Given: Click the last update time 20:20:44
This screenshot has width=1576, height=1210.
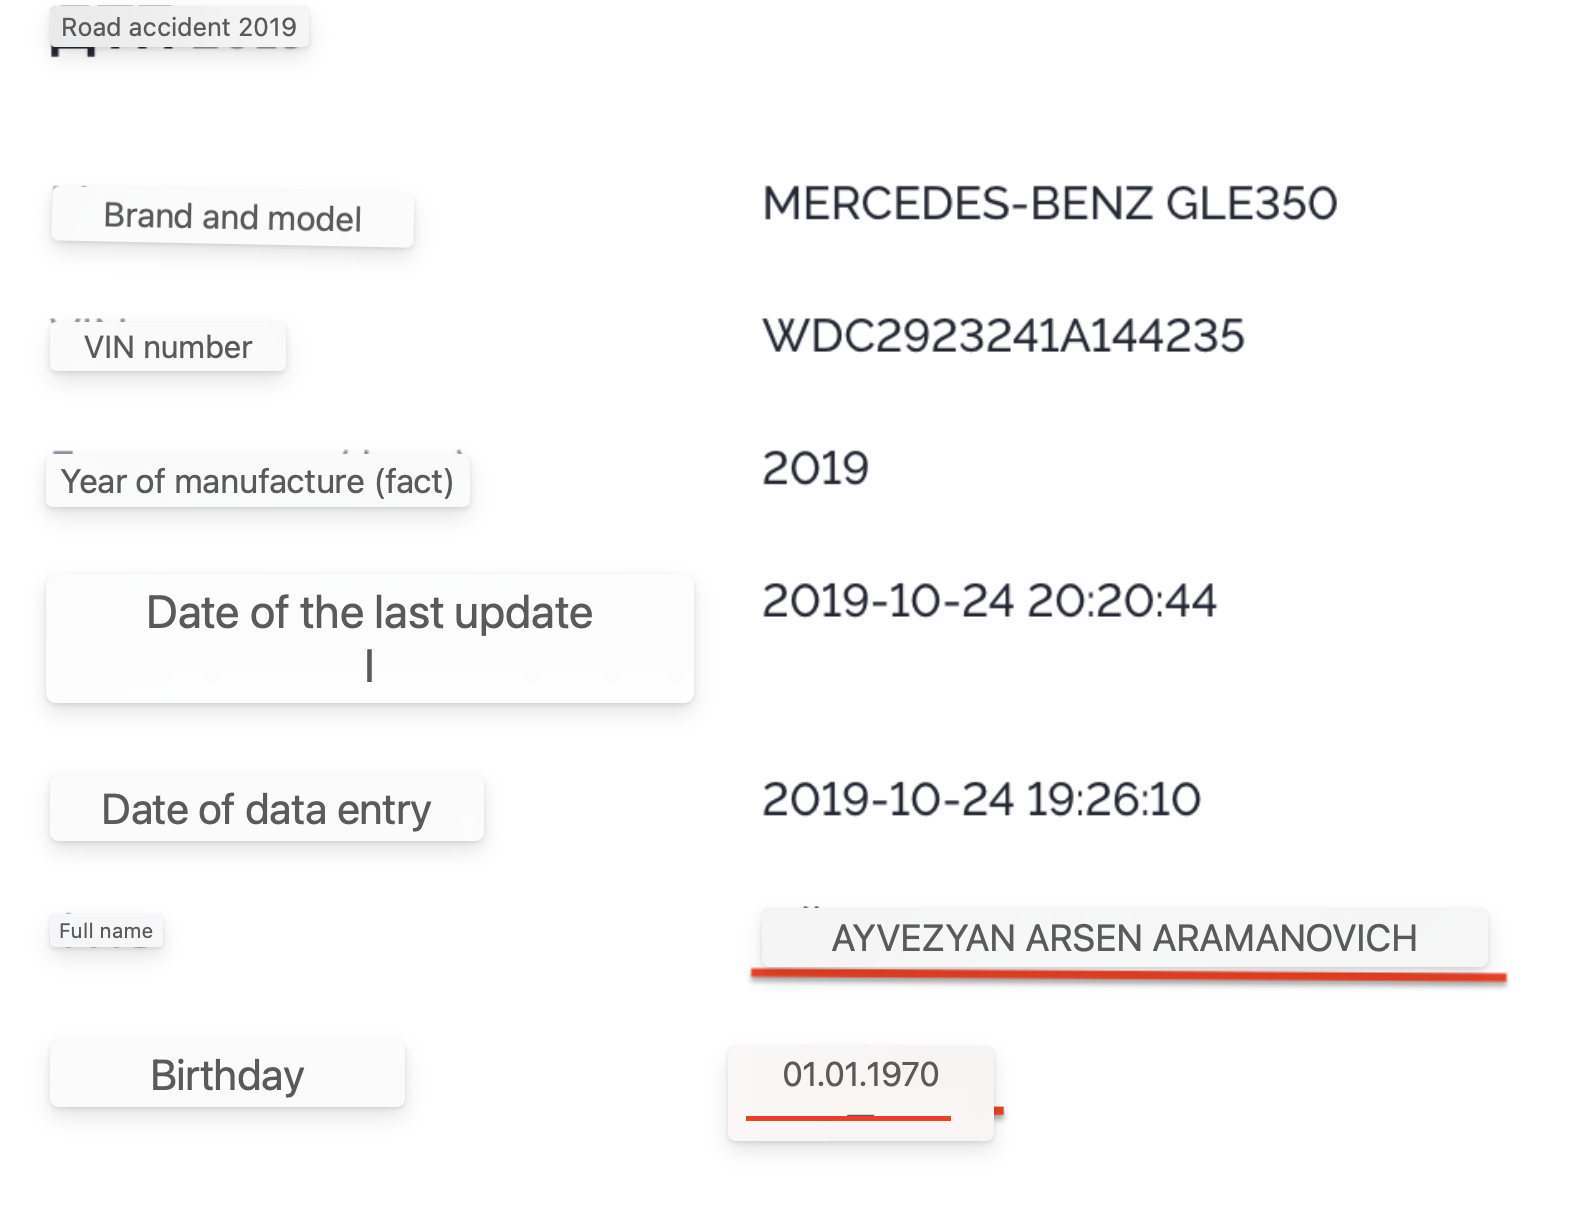Looking at the screenshot, I should 1121,601.
